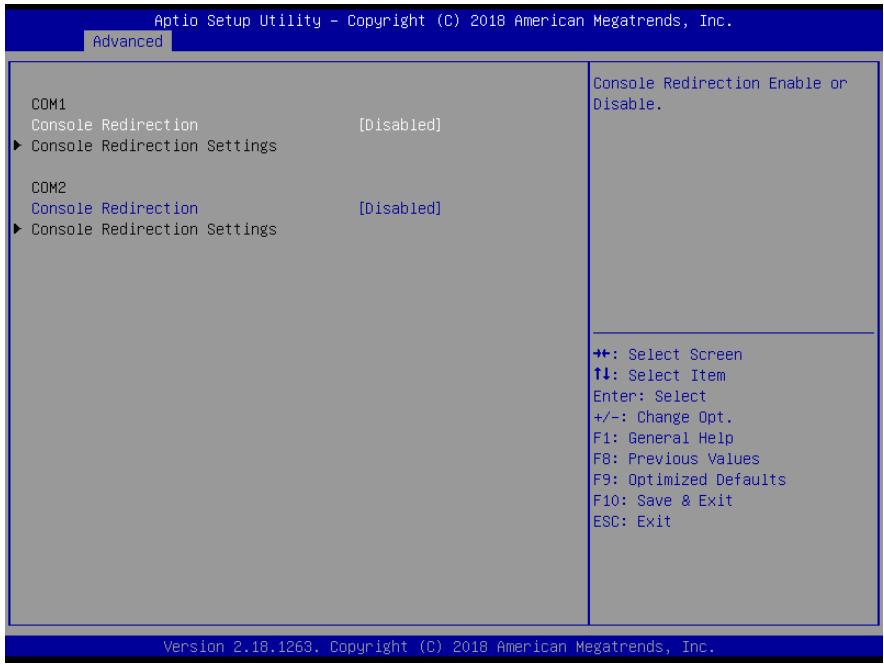
Task: Open COM1 Console Redirection Settings submenu
Action: point(154,145)
